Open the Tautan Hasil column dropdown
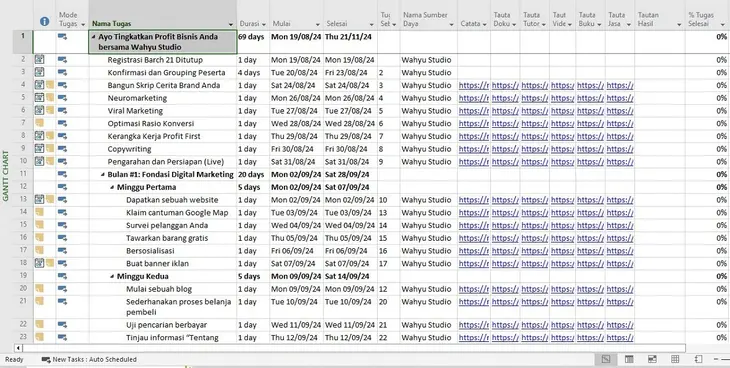The image size is (730, 368). 679,24
